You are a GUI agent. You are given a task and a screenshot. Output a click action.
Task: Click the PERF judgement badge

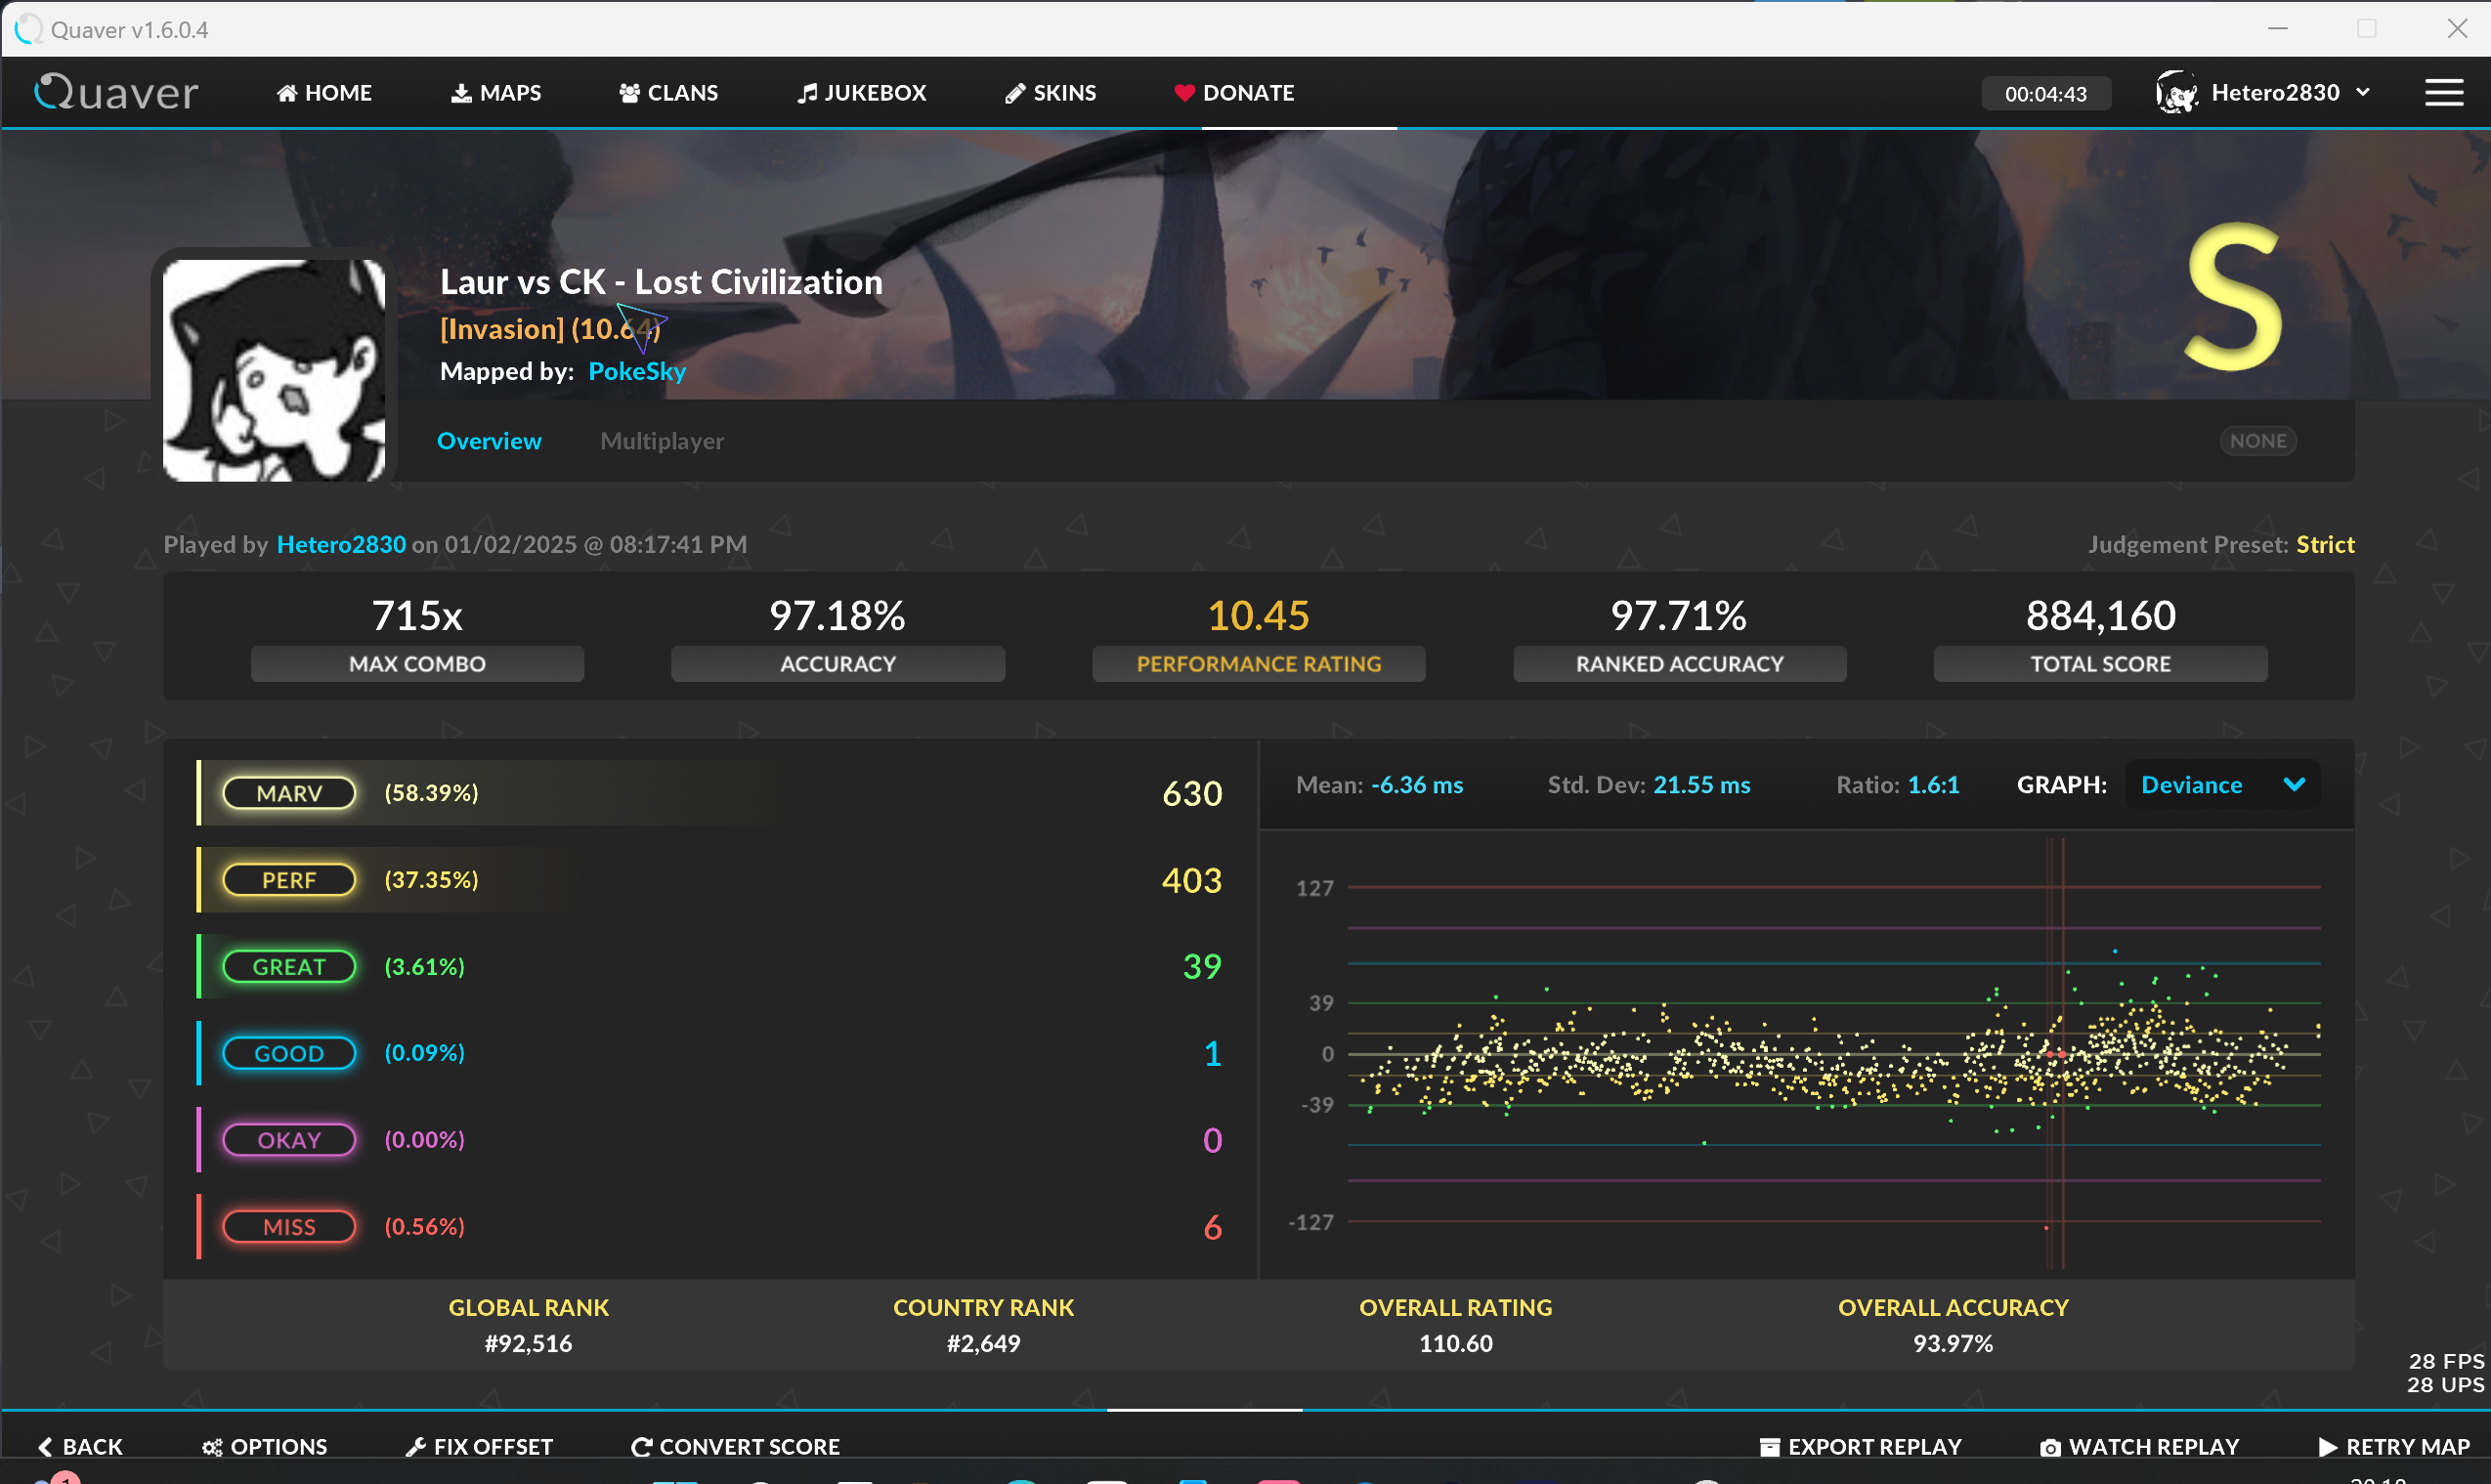pos(289,880)
